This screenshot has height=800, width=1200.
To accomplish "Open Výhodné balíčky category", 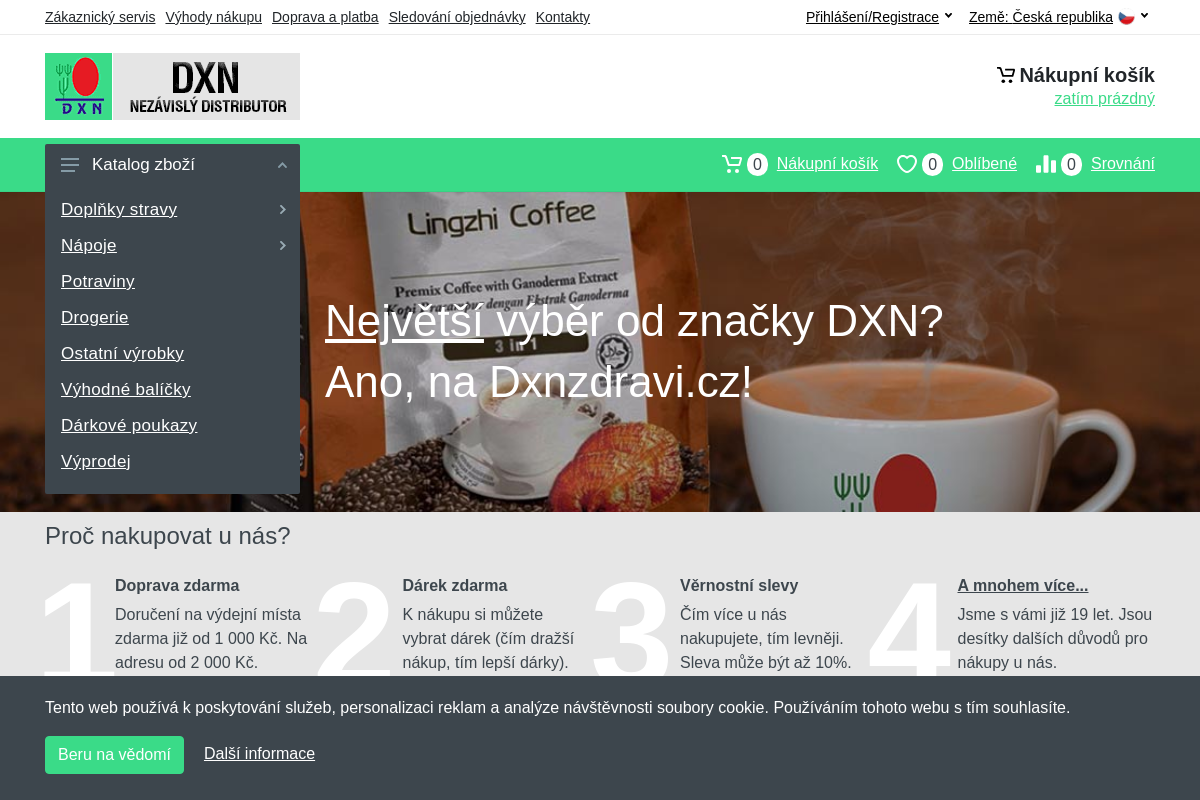I will (126, 389).
